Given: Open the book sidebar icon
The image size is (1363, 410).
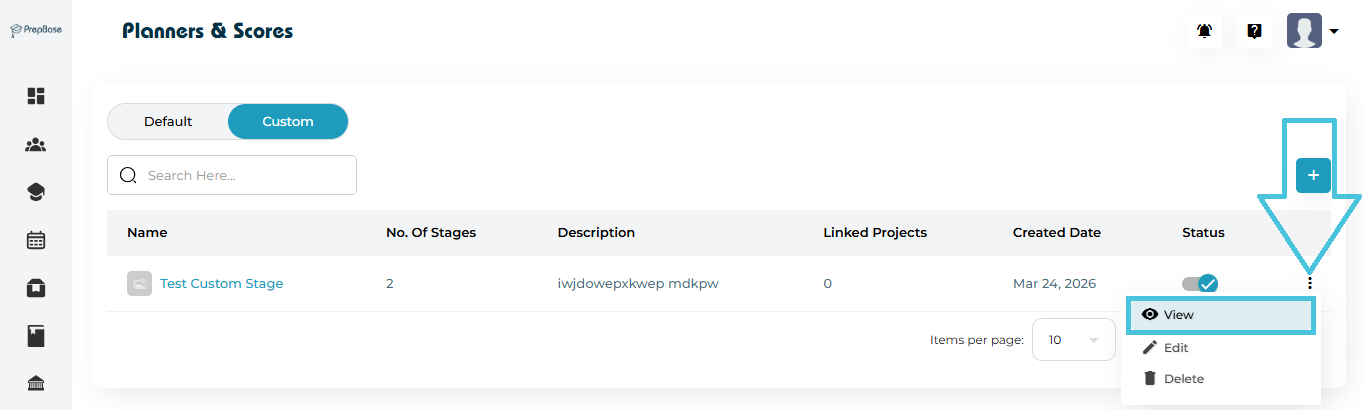Looking at the screenshot, I should (x=36, y=336).
